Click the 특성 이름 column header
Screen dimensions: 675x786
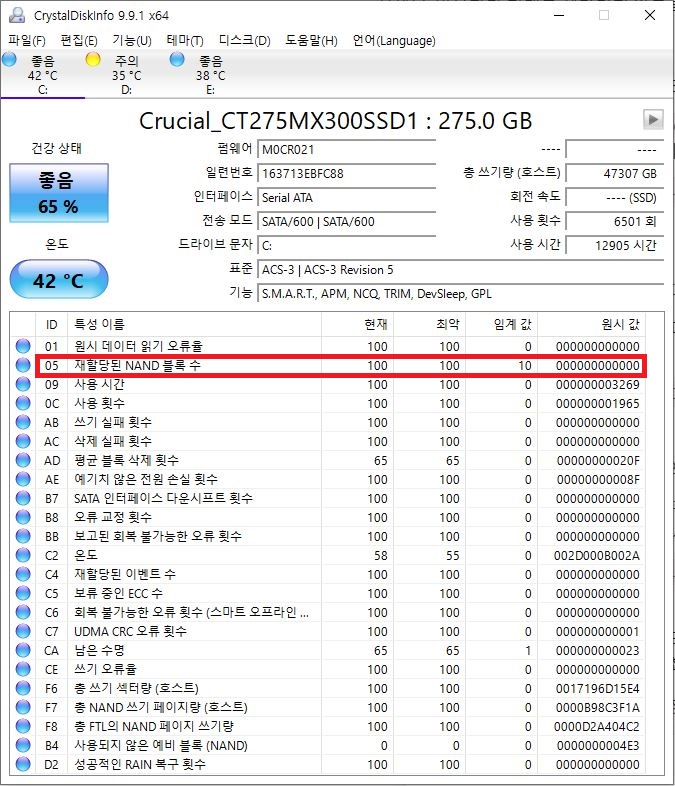(x=194, y=325)
